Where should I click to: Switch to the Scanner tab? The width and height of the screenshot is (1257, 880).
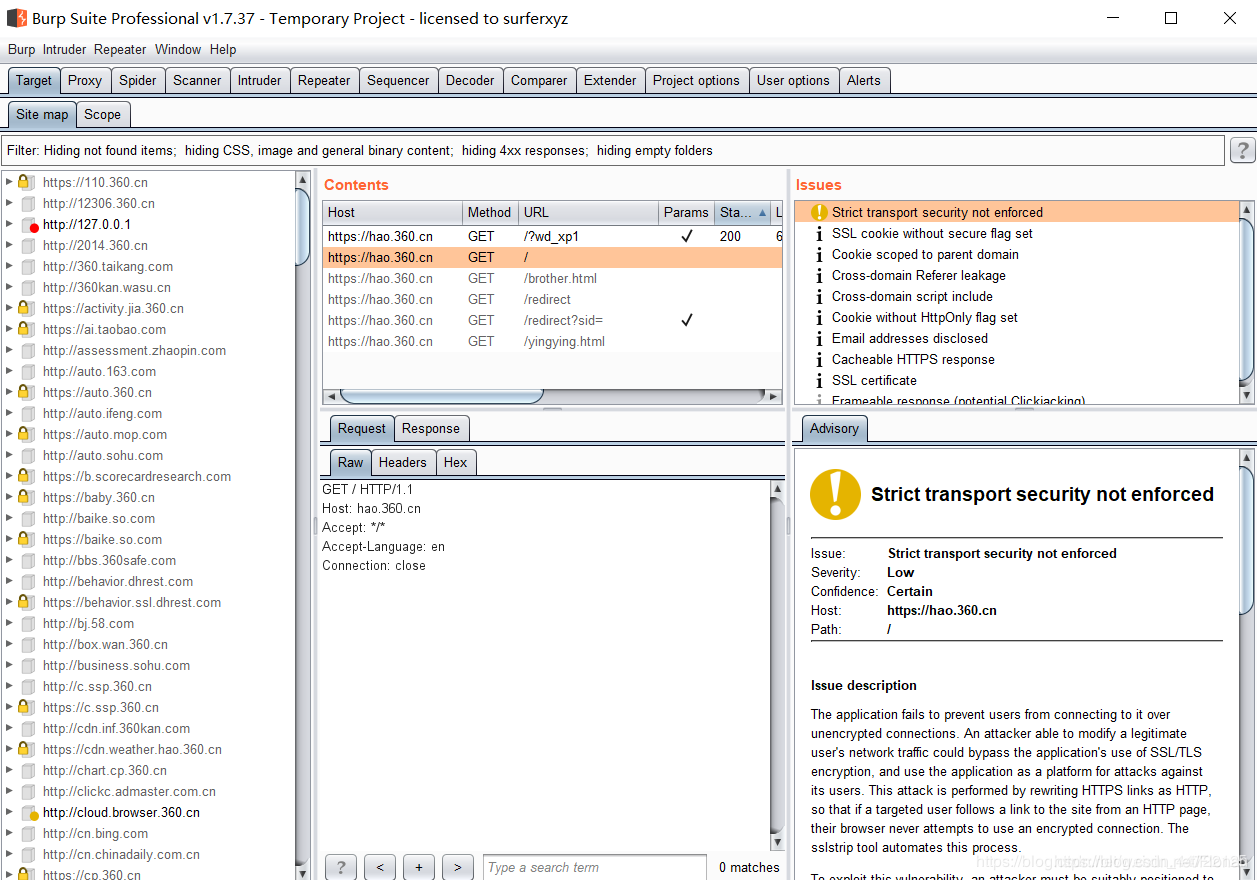point(197,80)
